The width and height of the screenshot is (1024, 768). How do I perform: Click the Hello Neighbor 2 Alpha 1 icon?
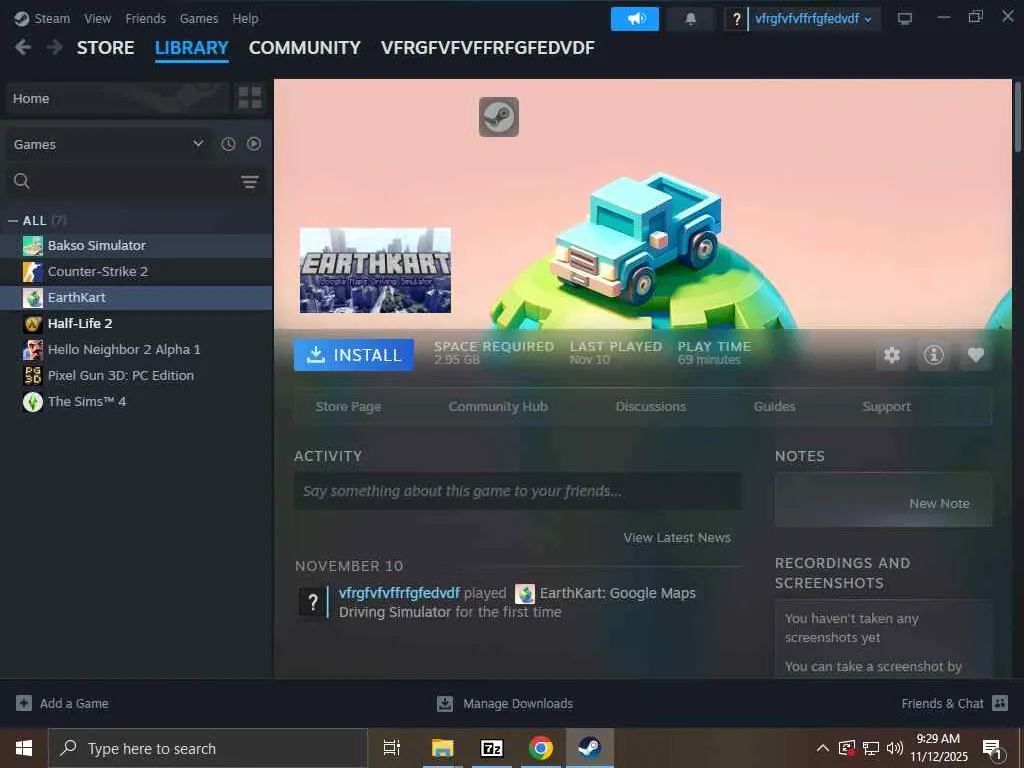[x=33, y=350]
